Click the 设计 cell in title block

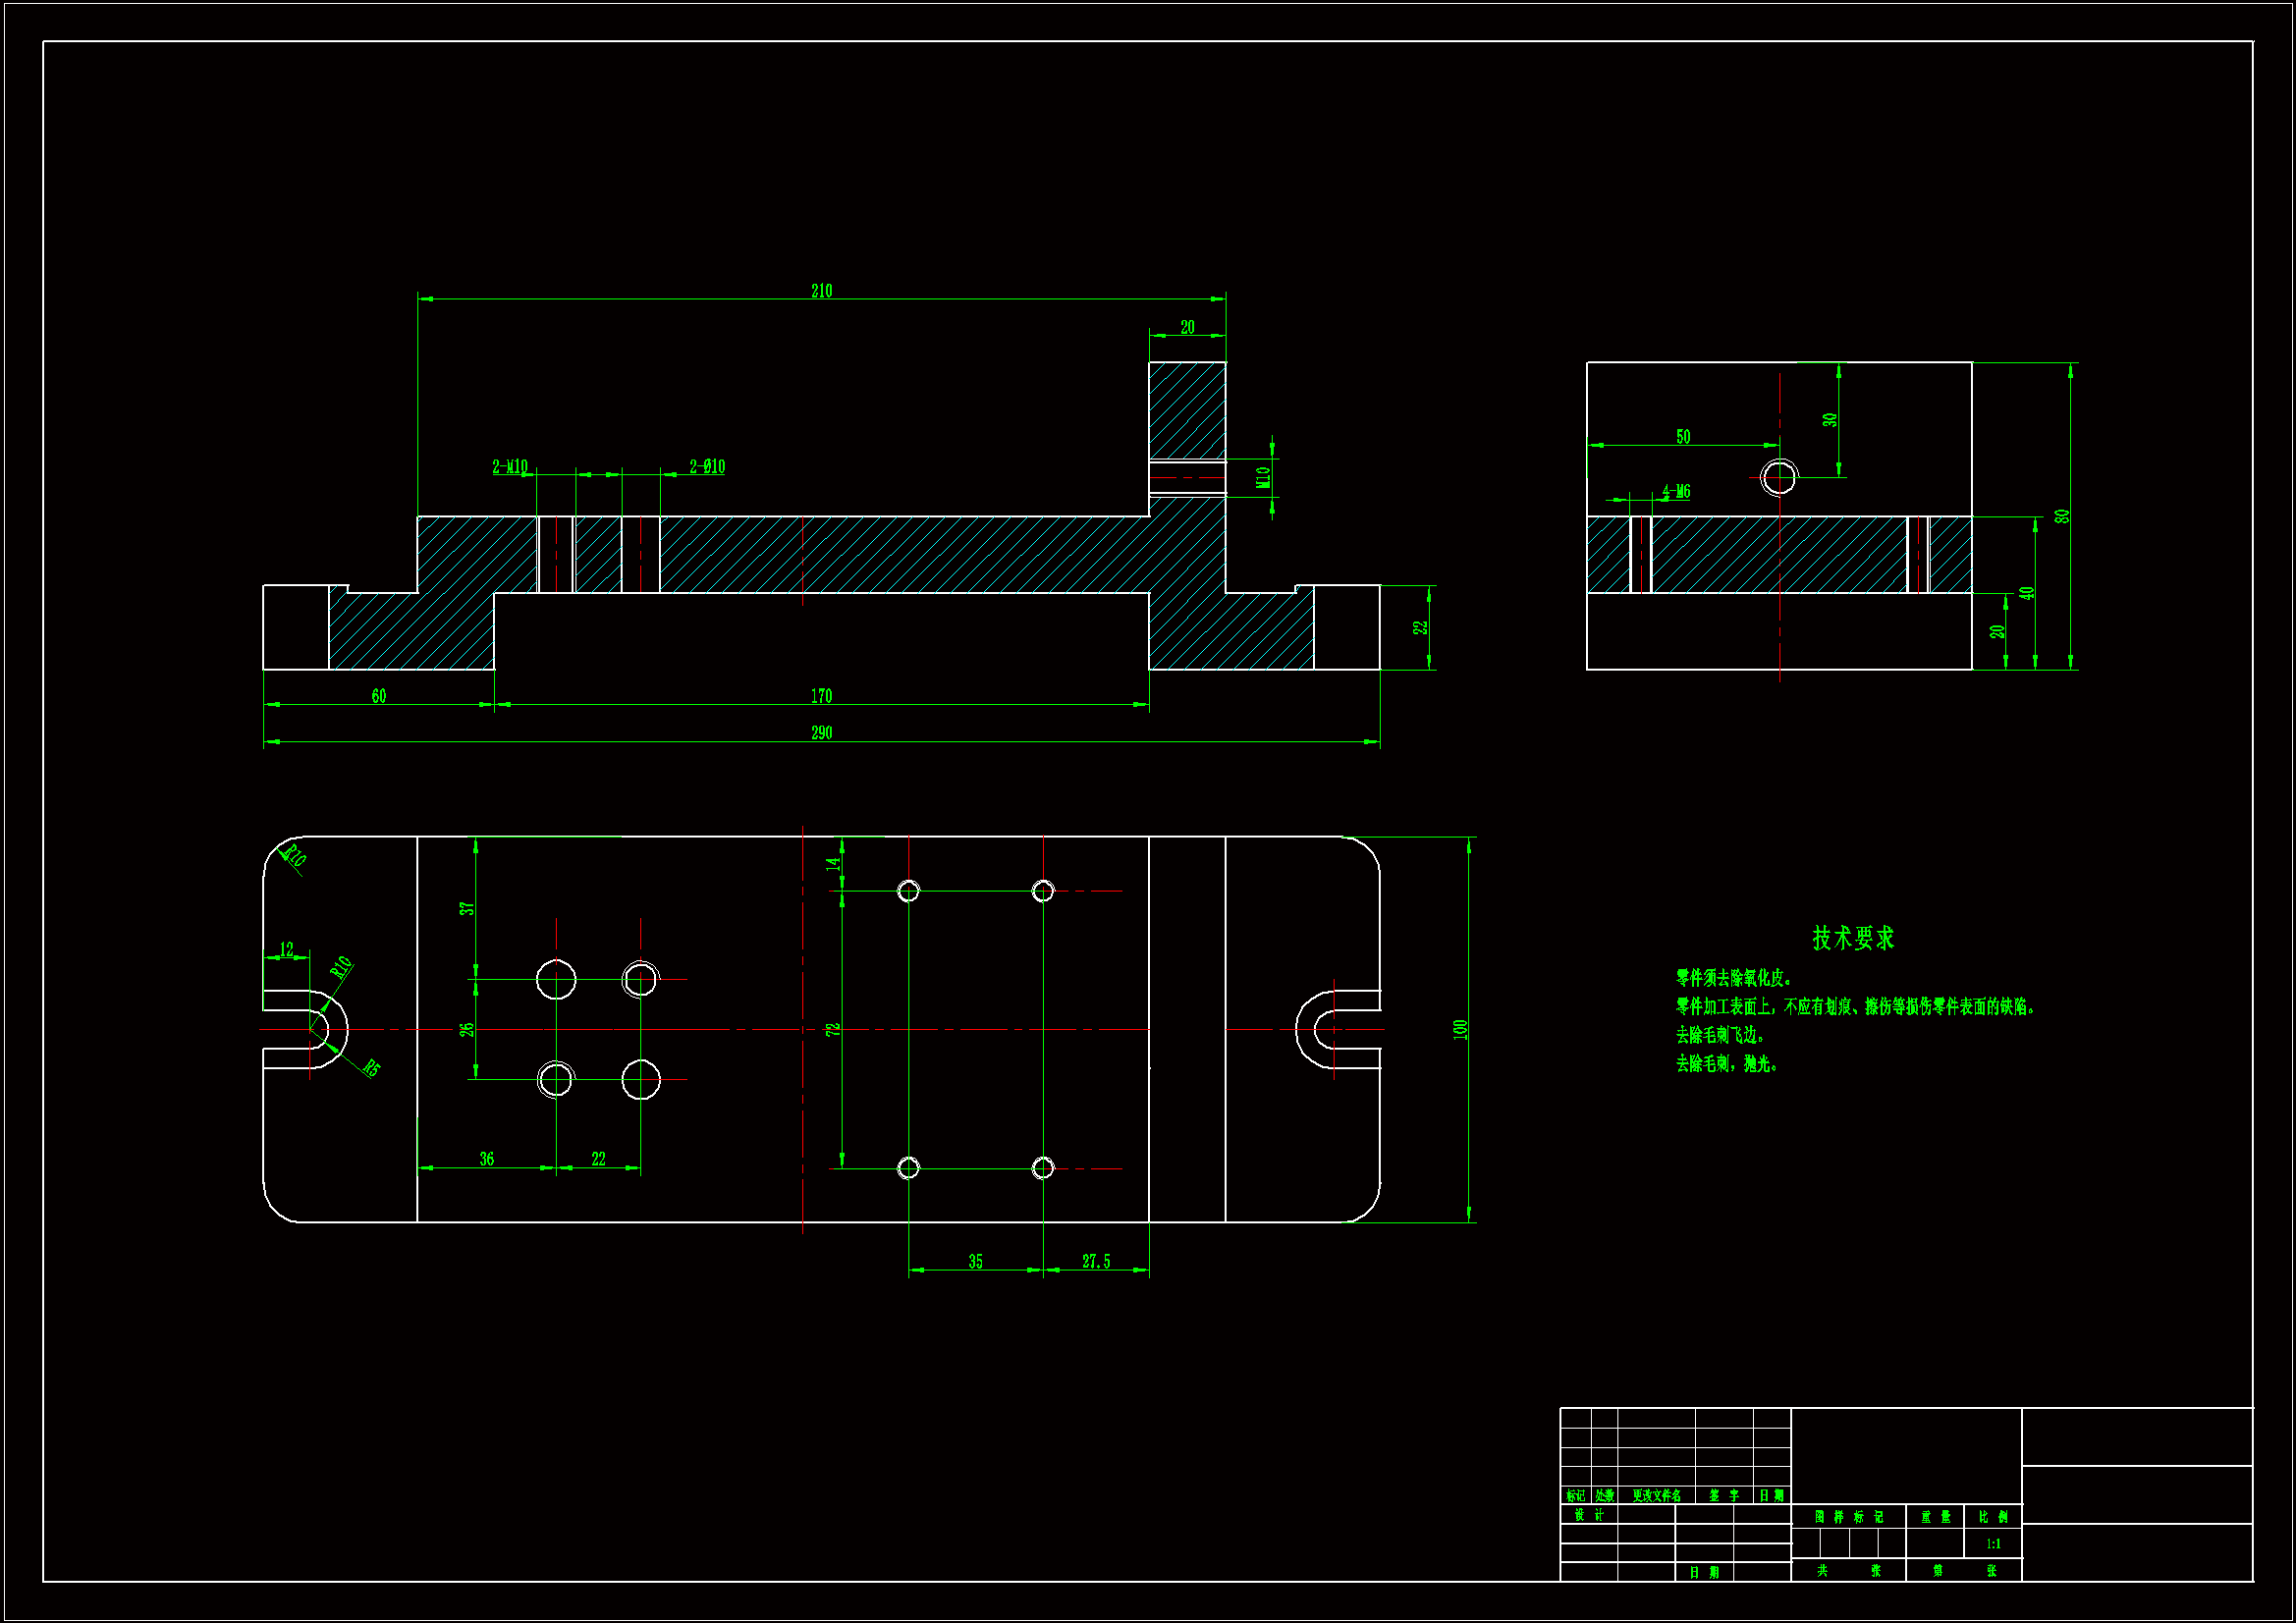click(x=1589, y=1515)
